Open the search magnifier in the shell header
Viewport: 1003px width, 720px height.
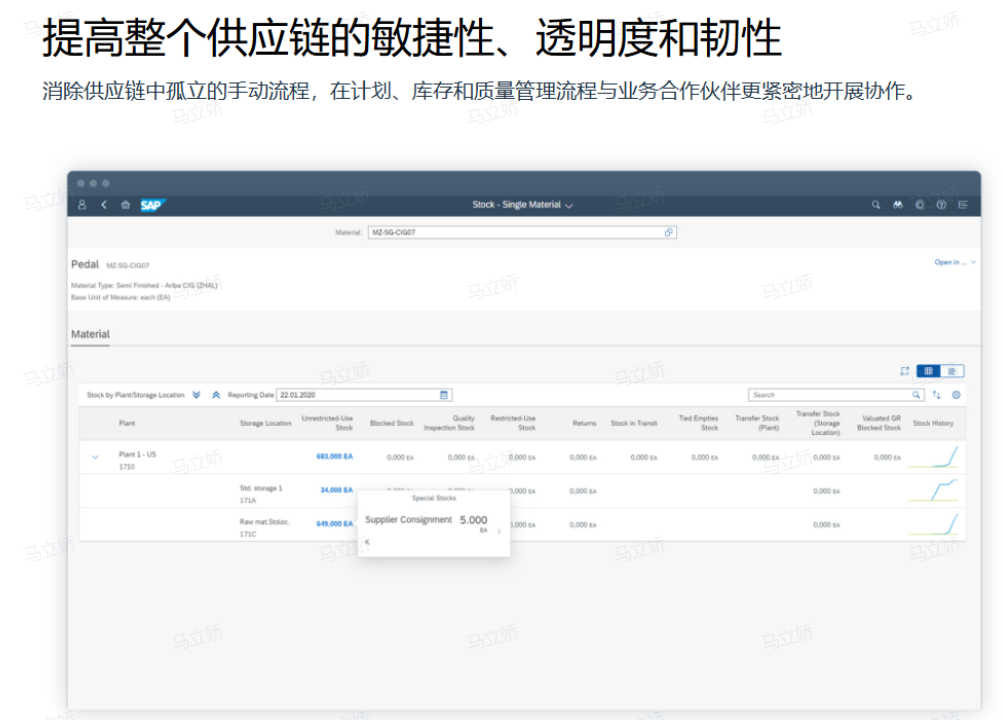(x=876, y=205)
